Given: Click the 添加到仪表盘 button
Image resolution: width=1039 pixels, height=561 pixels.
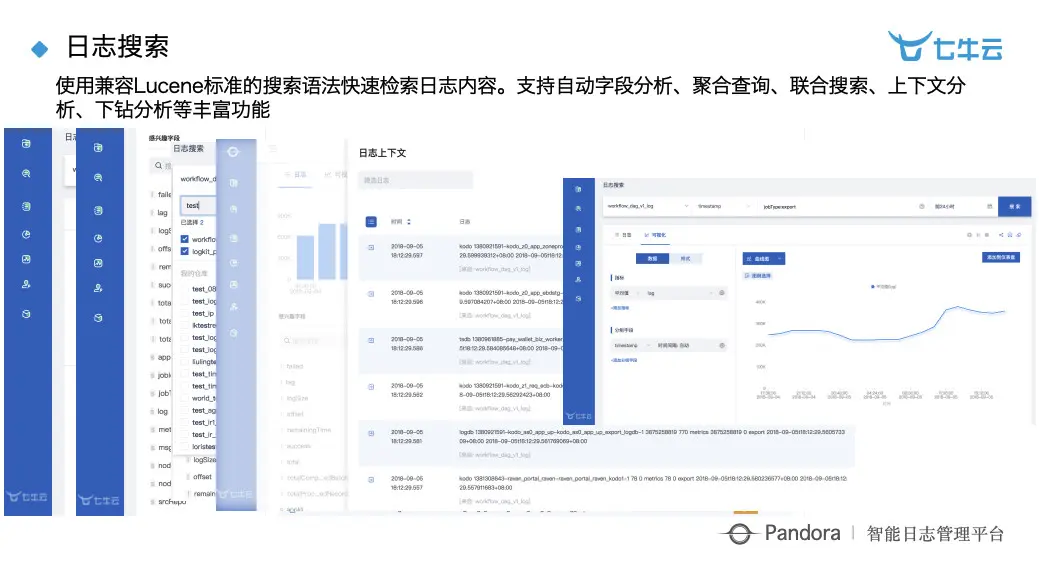Looking at the screenshot, I should click(1001, 257).
